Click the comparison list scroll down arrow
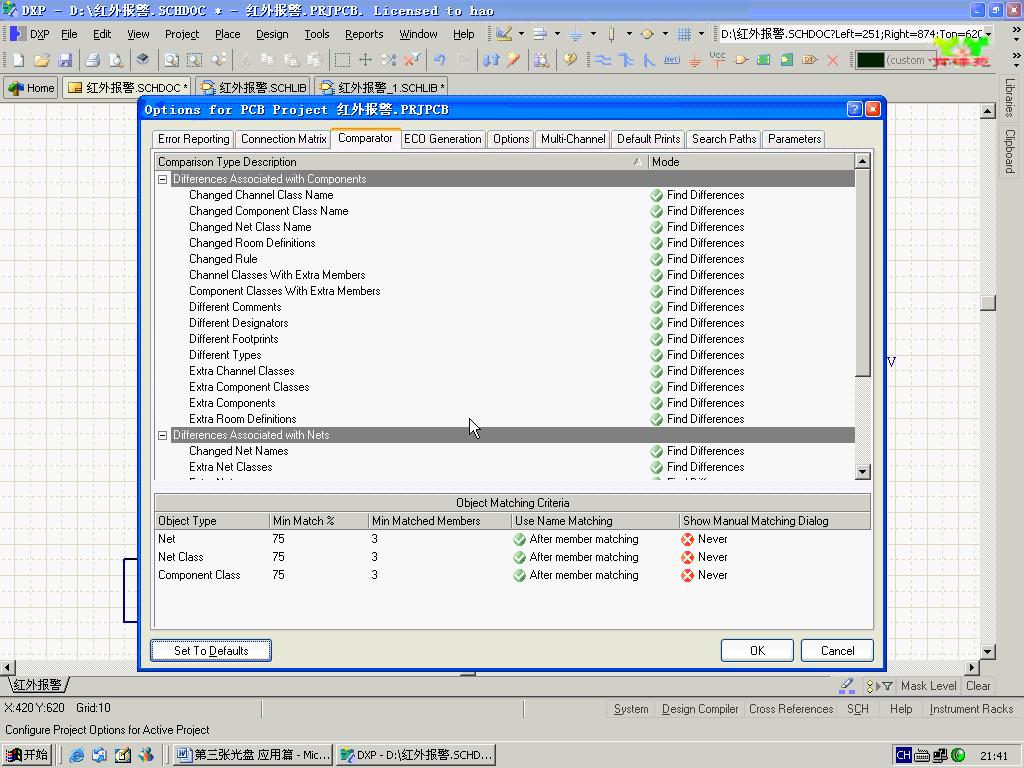Viewport: 1024px width, 768px height. click(863, 472)
